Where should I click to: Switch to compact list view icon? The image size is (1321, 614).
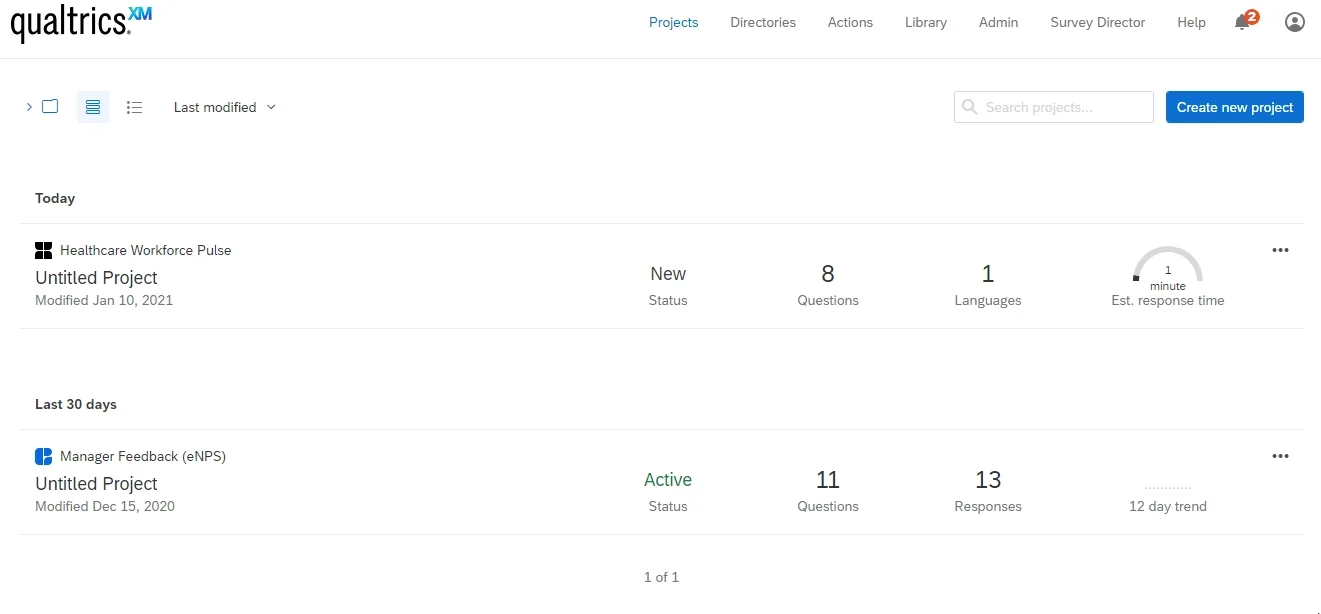click(135, 107)
